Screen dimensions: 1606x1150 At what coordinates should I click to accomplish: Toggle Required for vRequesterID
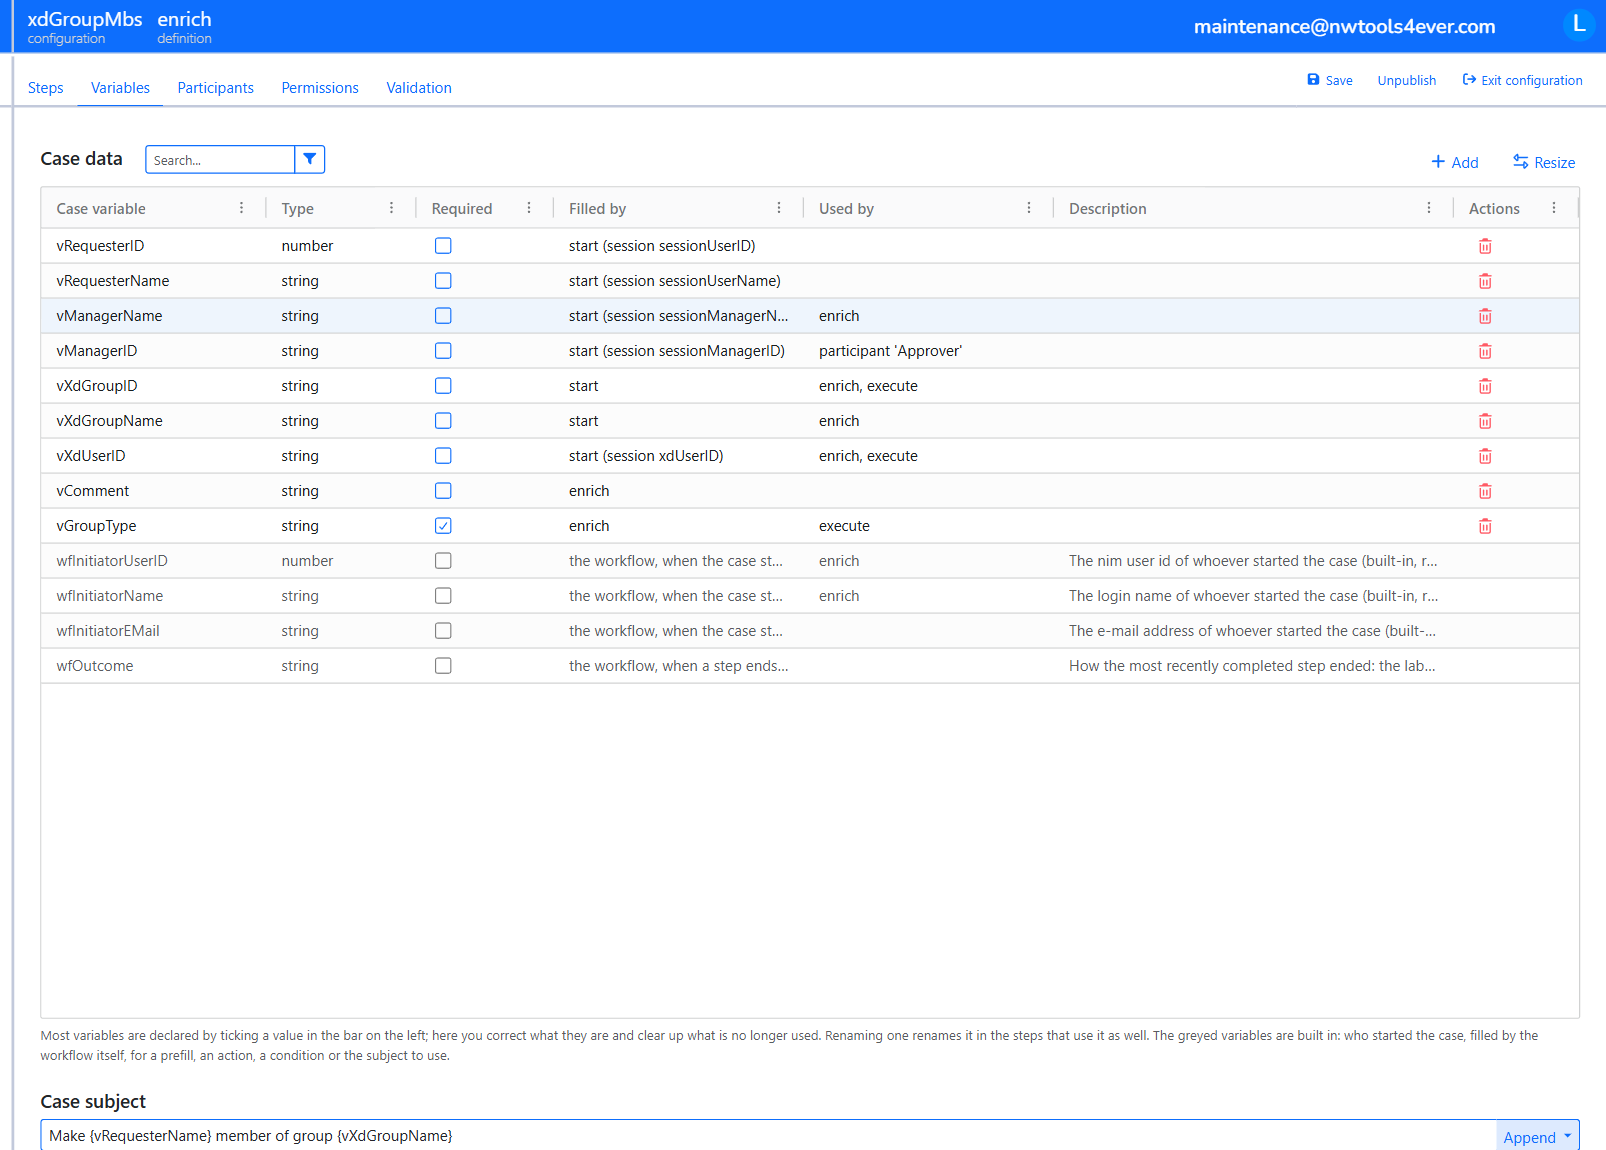[x=443, y=246]
